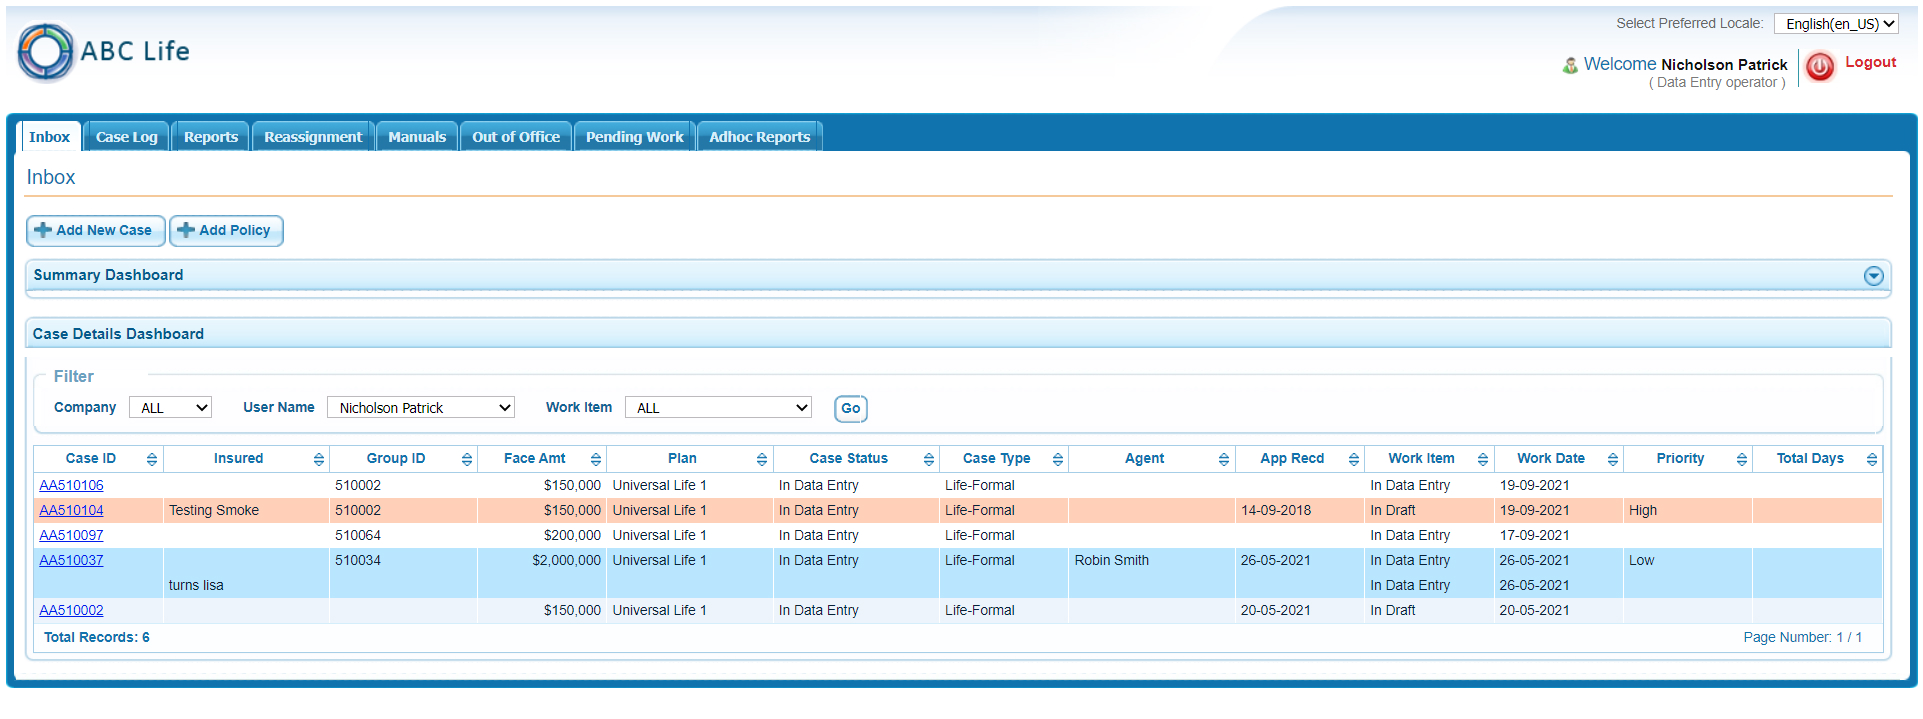Open case AA510104 link
Screen dimensions: 1923x719
click(x=71, y=511)
